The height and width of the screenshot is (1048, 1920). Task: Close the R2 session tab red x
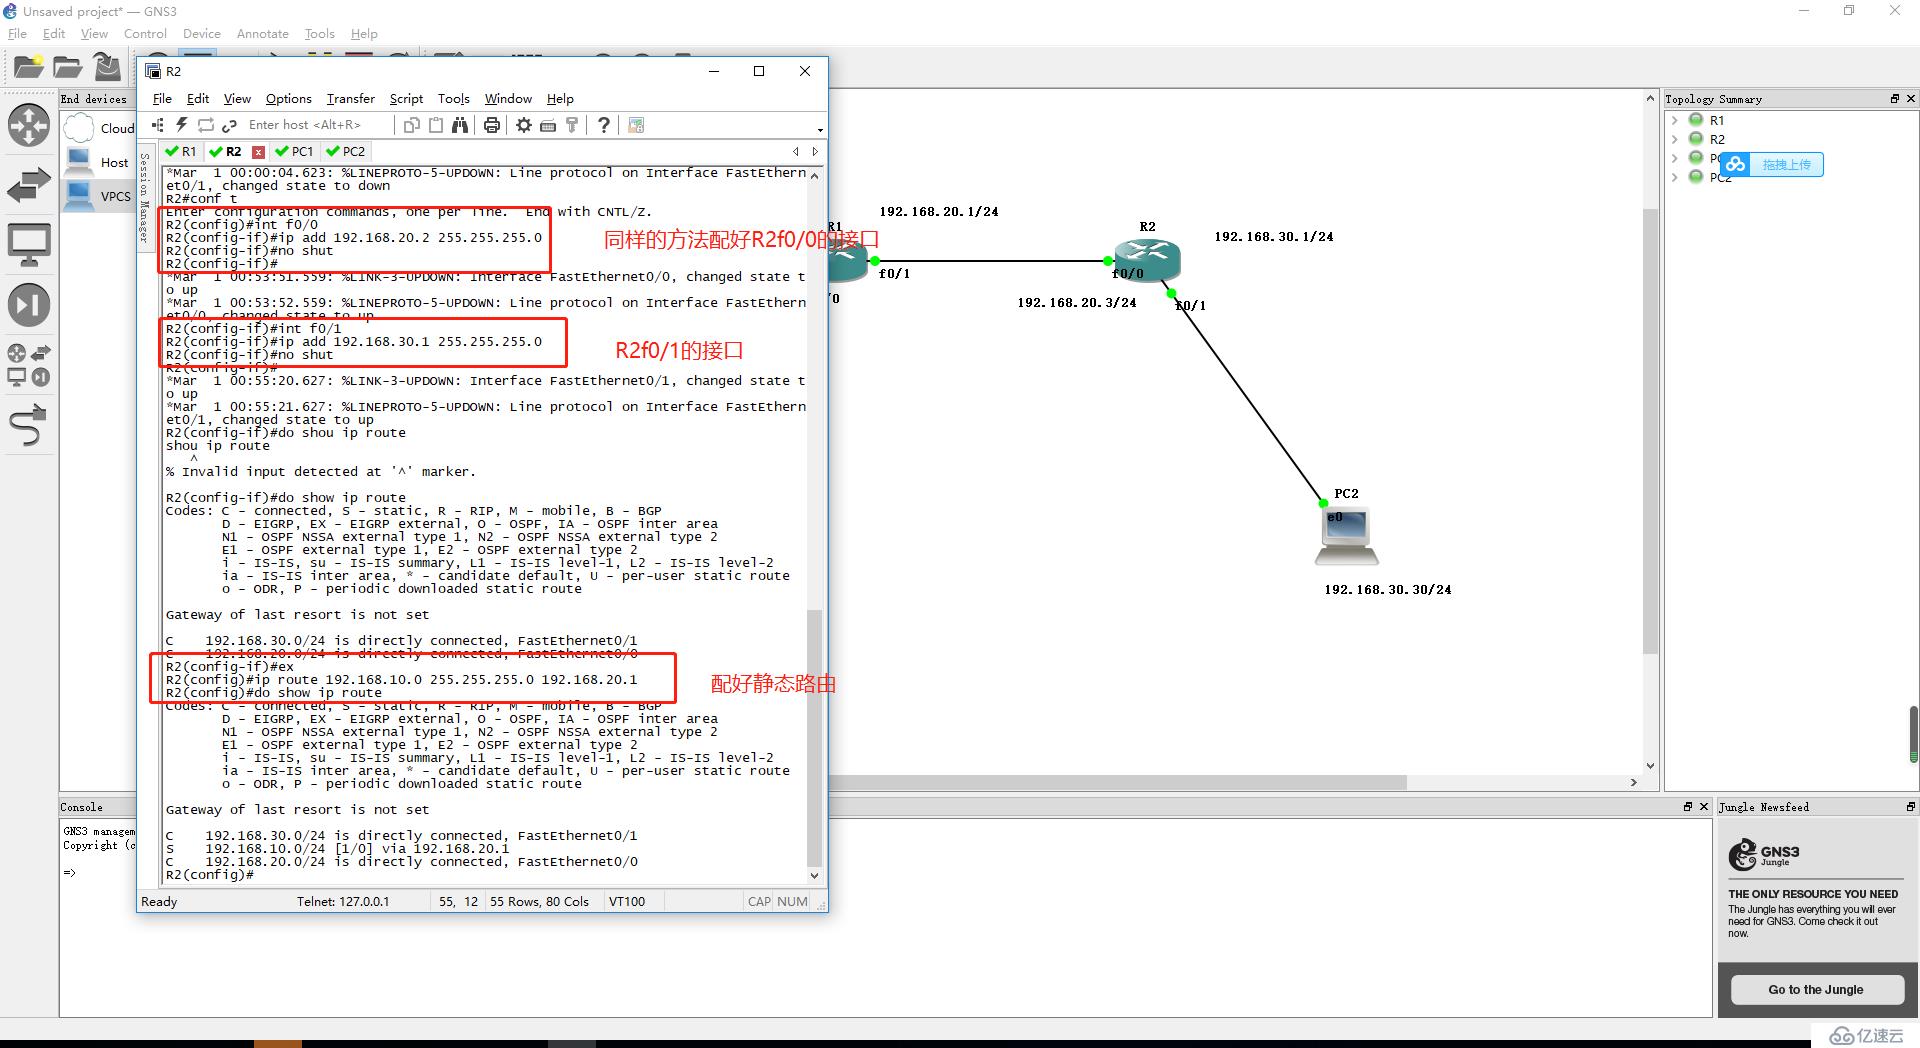coord(258,152)
